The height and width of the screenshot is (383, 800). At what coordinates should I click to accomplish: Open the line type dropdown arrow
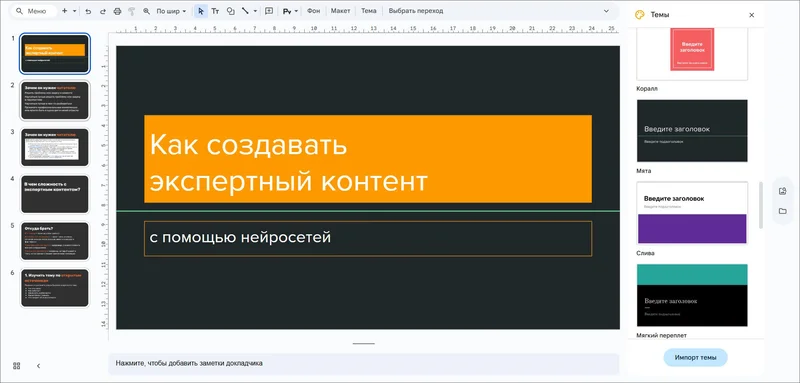pos(255,11)
